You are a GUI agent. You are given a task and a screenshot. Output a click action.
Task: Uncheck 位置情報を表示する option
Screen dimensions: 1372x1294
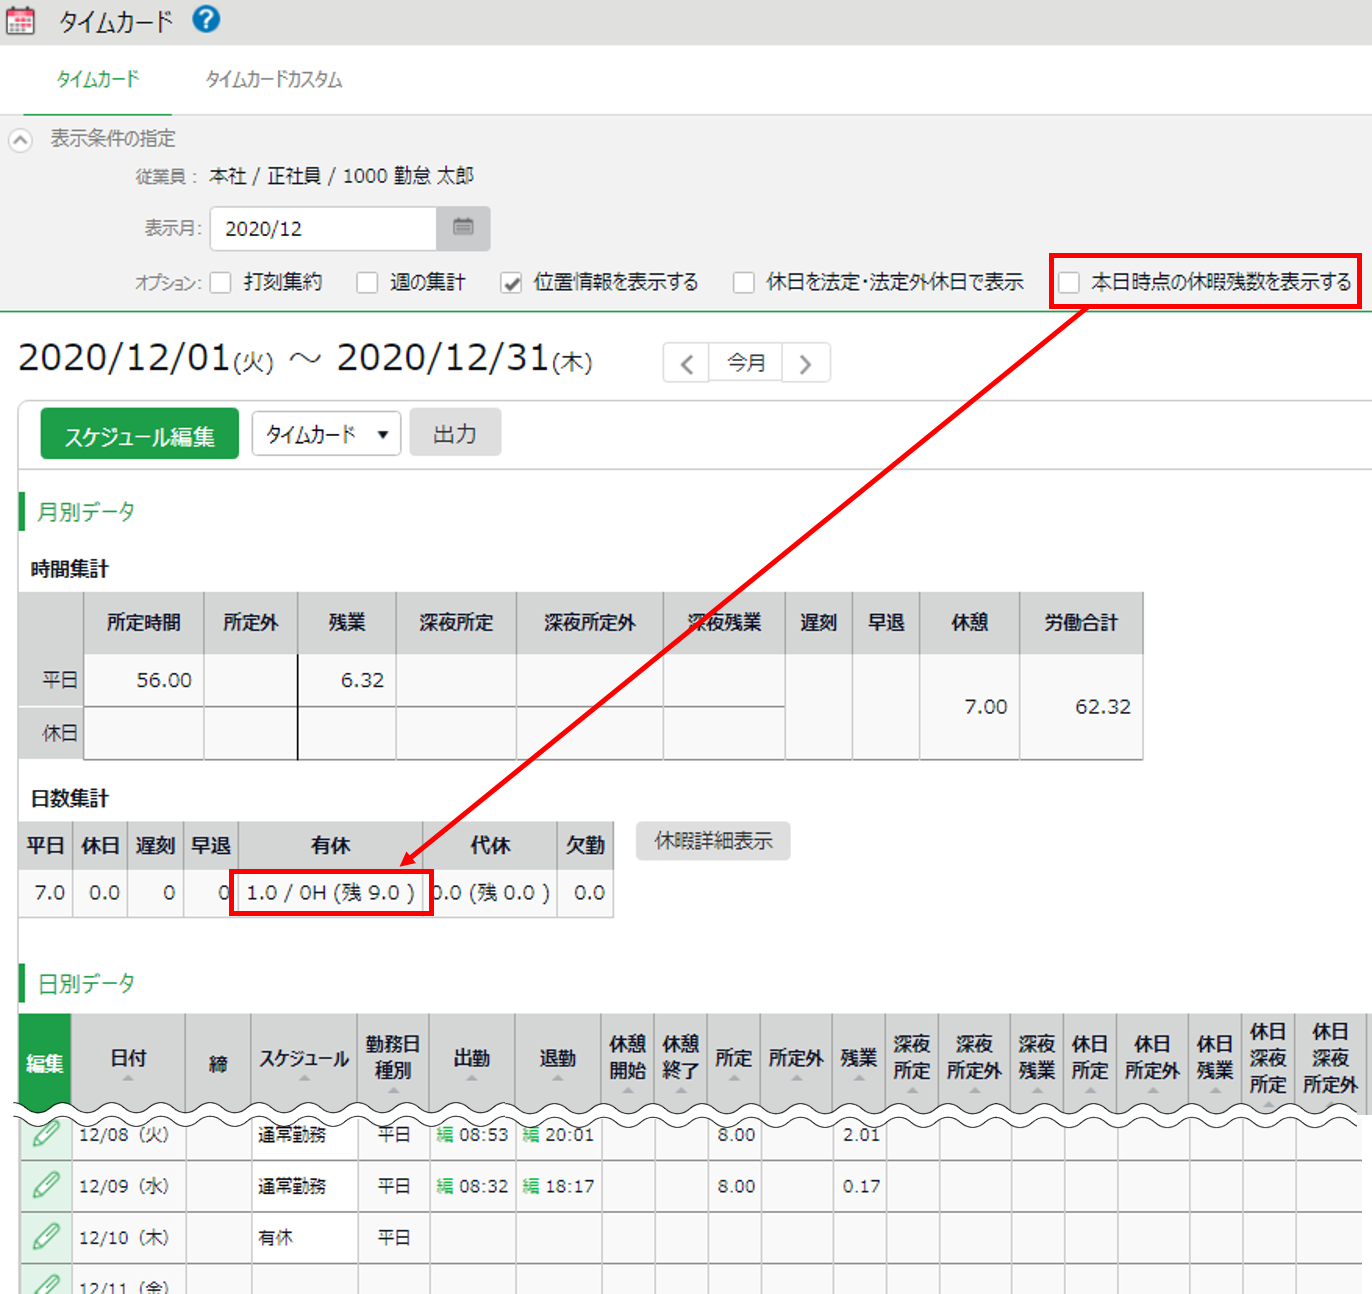512,283
